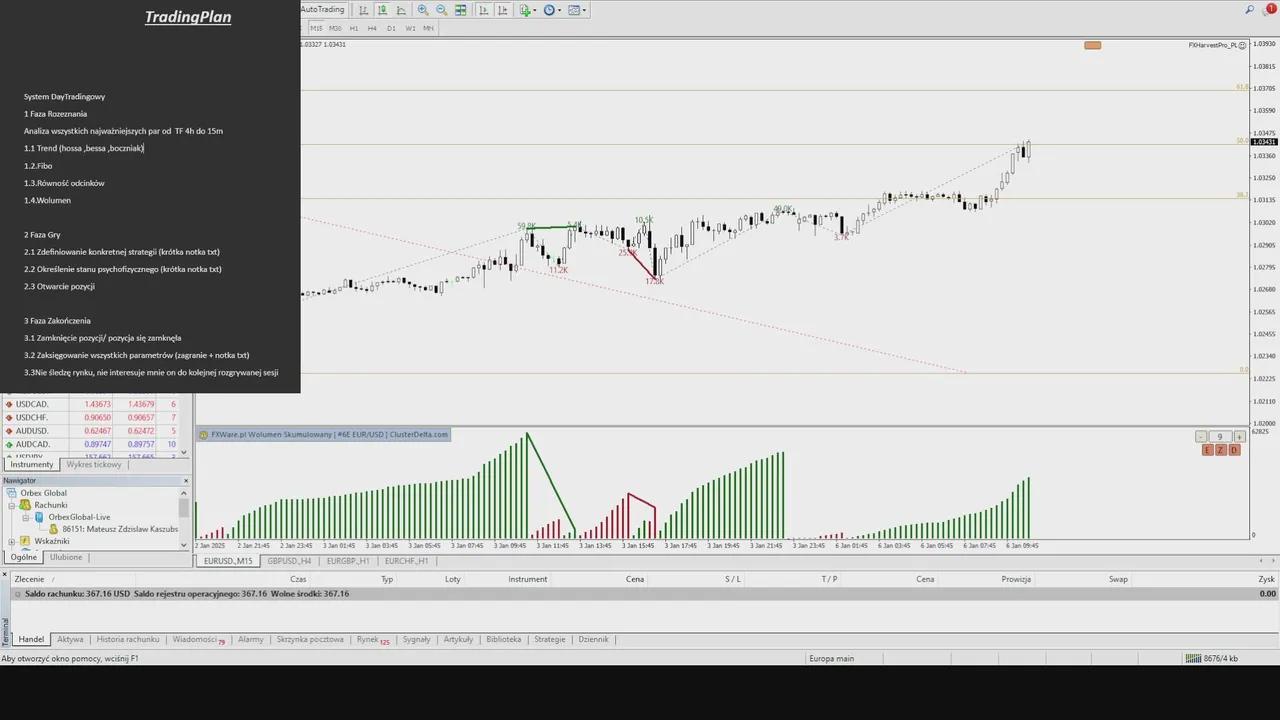The image size is (1280, 720).
Task: Click the orange rectangle on chart
Action: point(1092,45)
